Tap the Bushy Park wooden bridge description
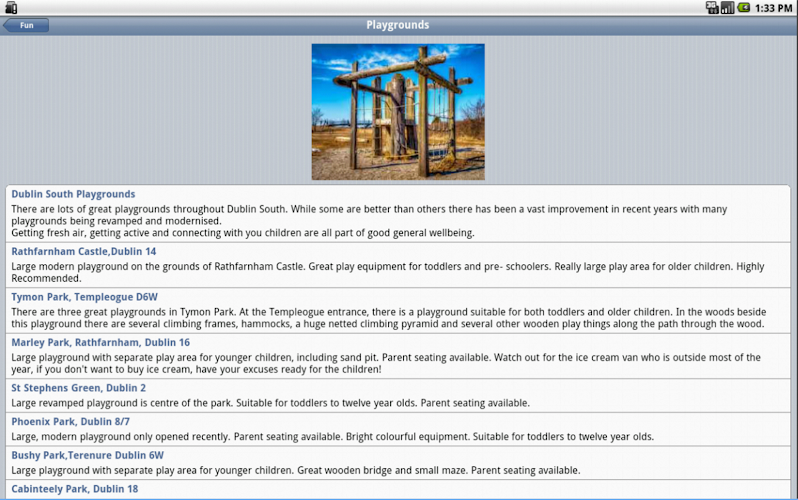 [x=296, y=470]
